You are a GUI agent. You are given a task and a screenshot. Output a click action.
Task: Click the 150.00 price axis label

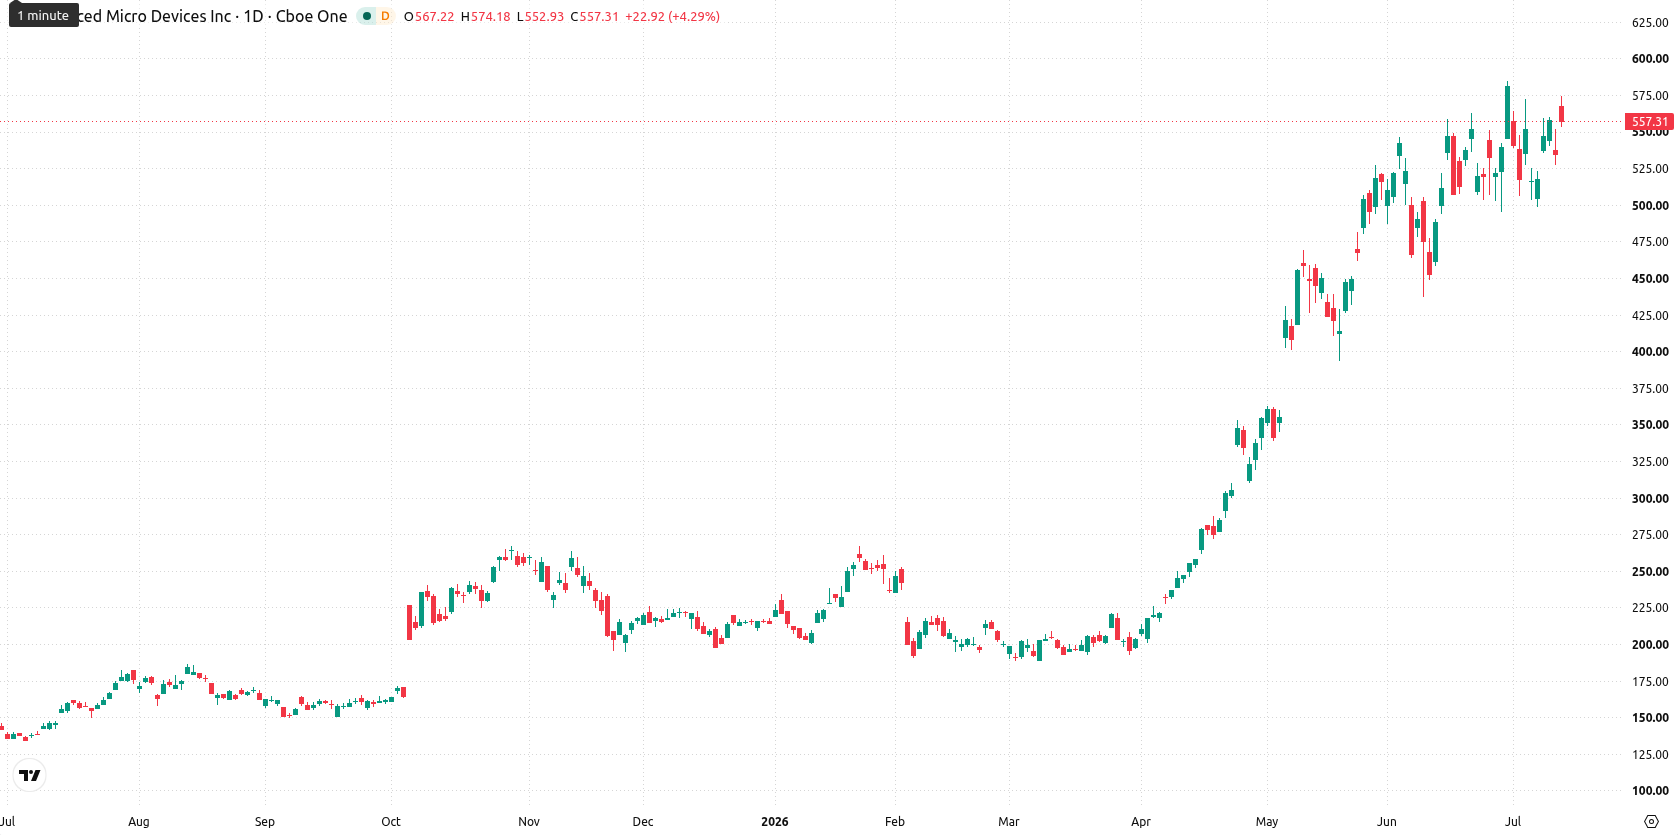tap(1650, 718)
